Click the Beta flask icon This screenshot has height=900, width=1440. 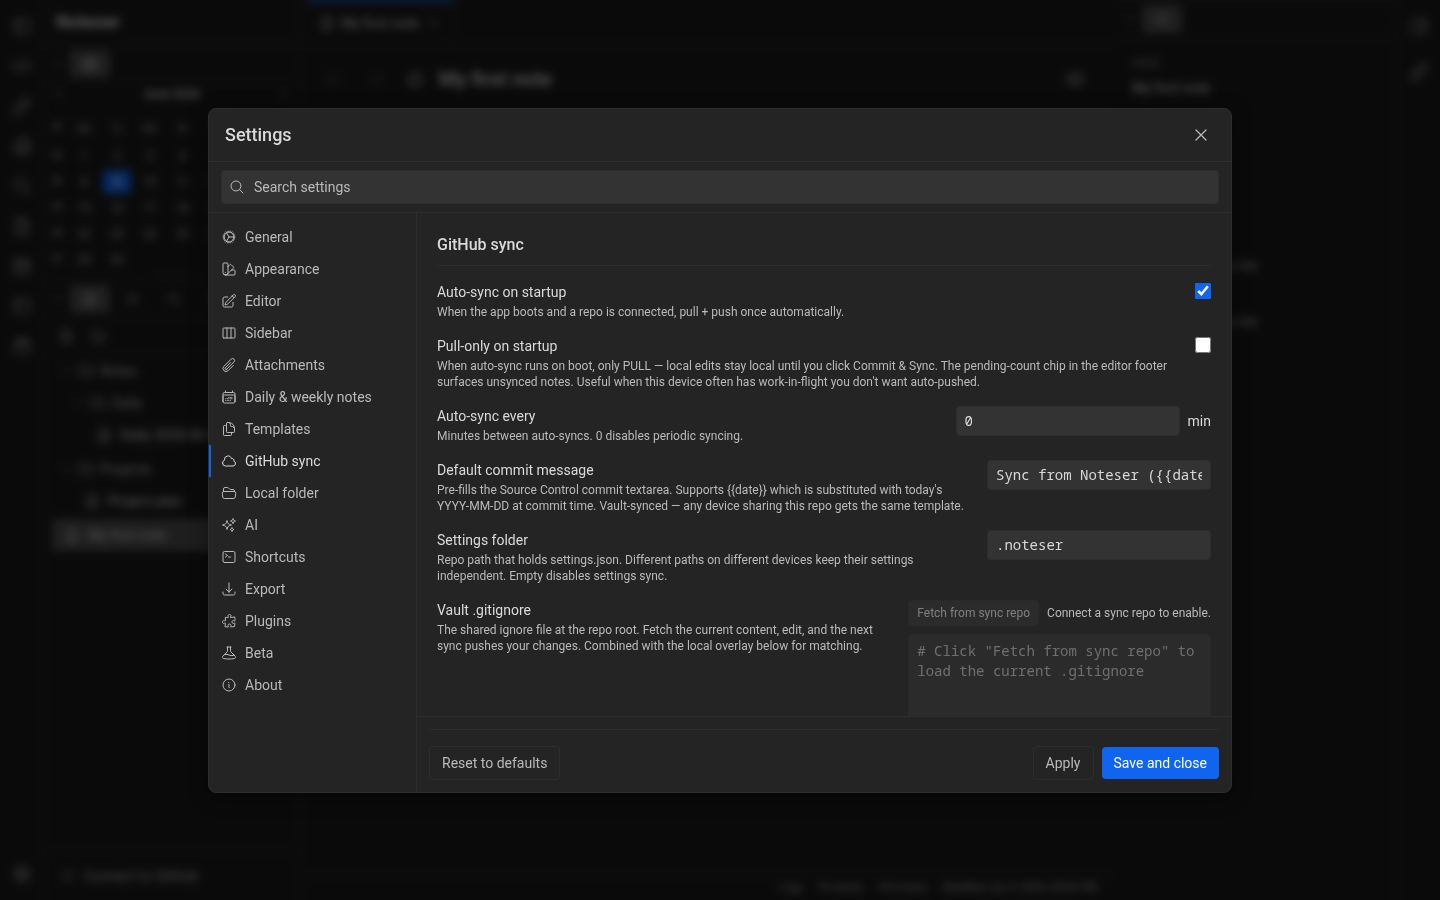pyautogui.click(x=229, y=653)
